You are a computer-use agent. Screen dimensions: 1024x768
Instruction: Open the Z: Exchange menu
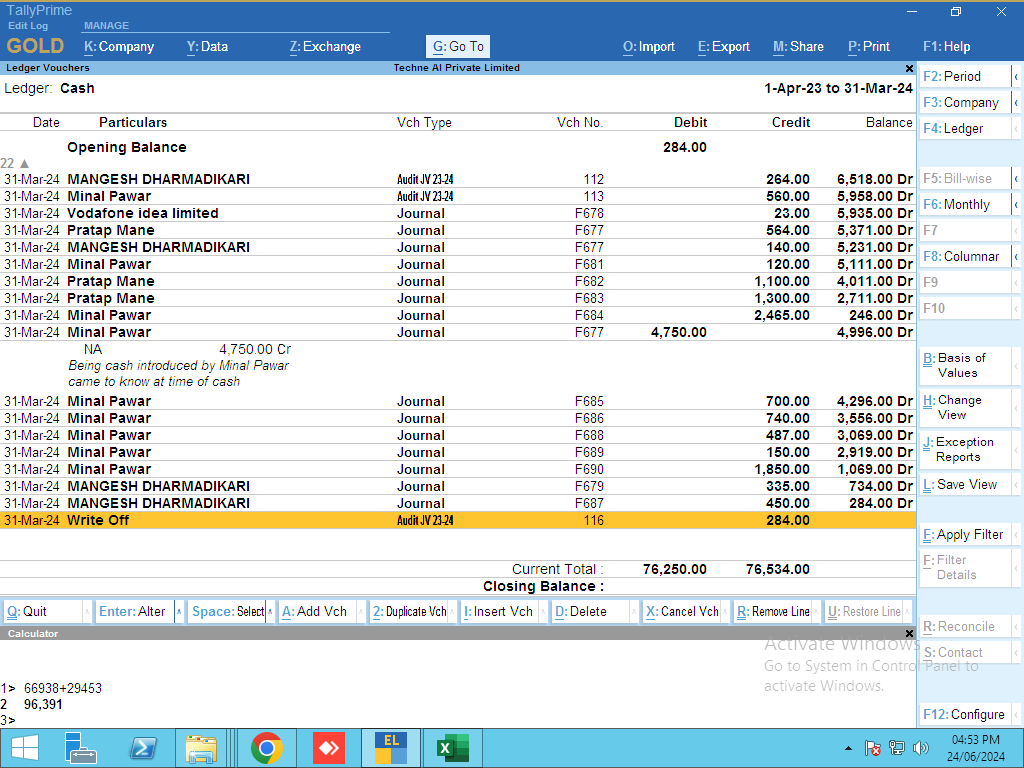click(325, 46)
